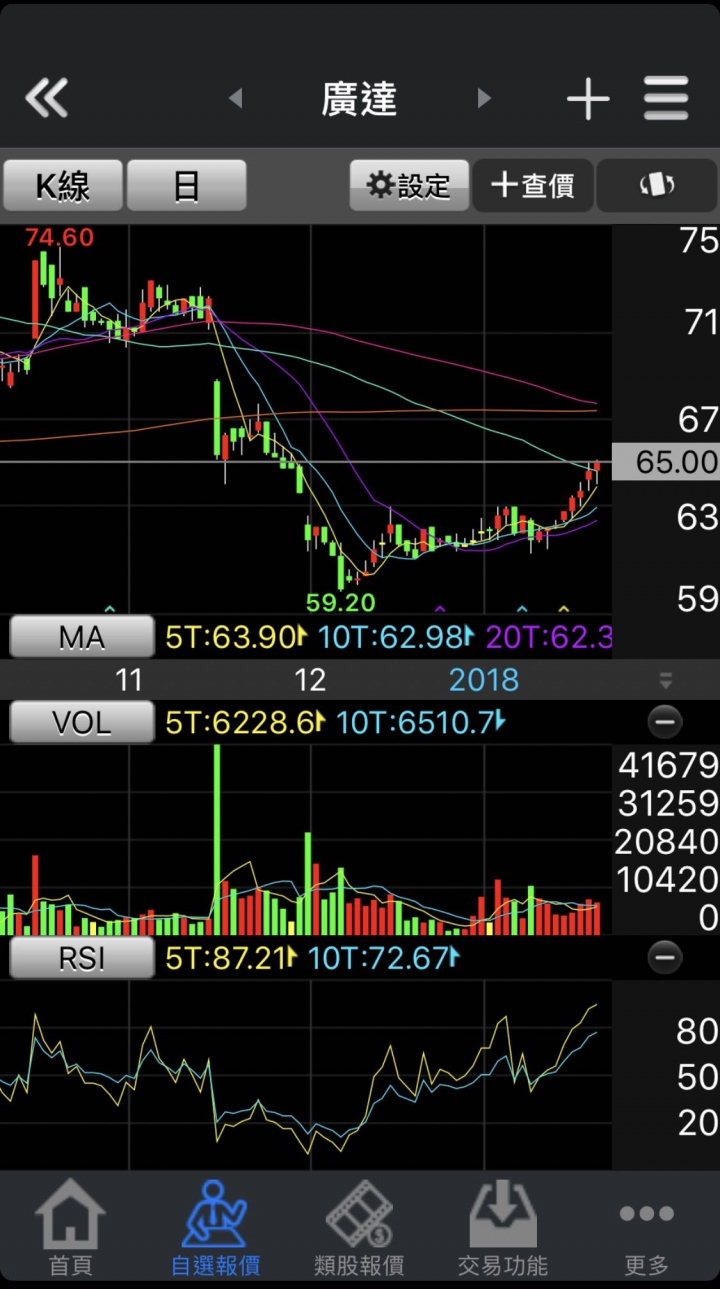Open the RSI indicator selector
The width and height of the screenshot is (720, 1289).
click(x=82, y=958)
